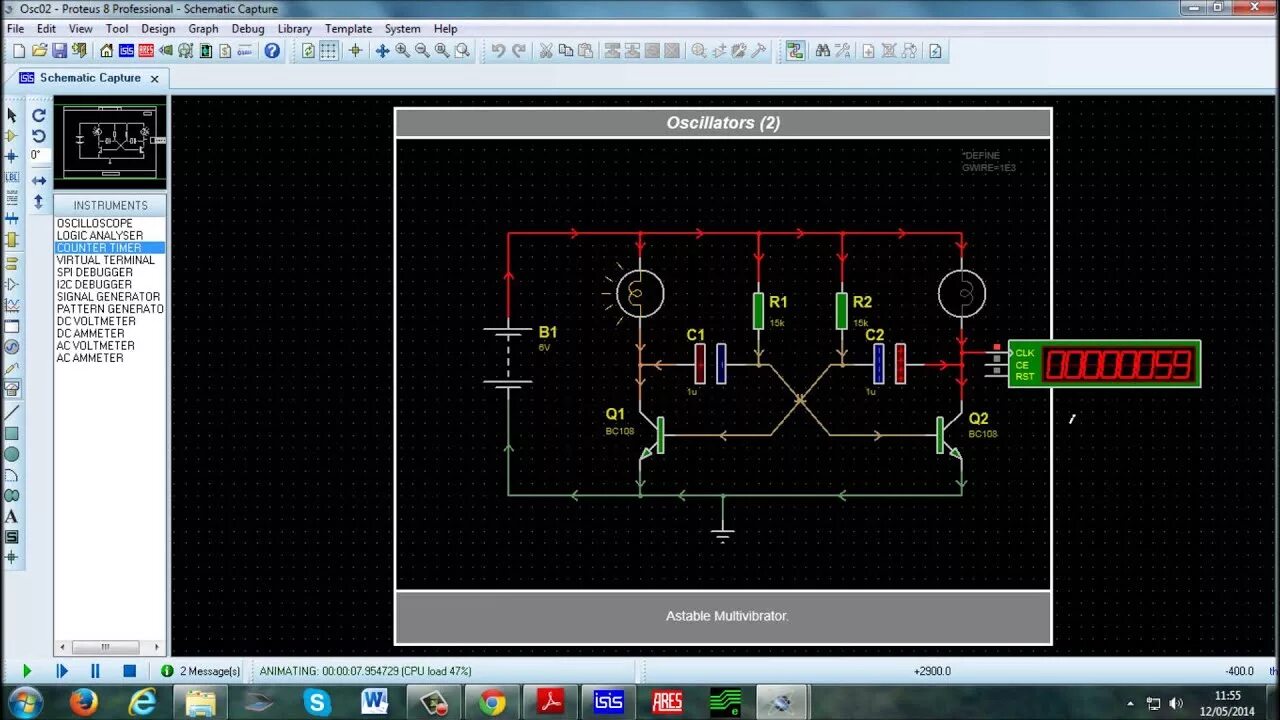Open the Debug menu
Image resolution: width=1280 pixels, height=720 pixels.
click(x=248, y=29)
